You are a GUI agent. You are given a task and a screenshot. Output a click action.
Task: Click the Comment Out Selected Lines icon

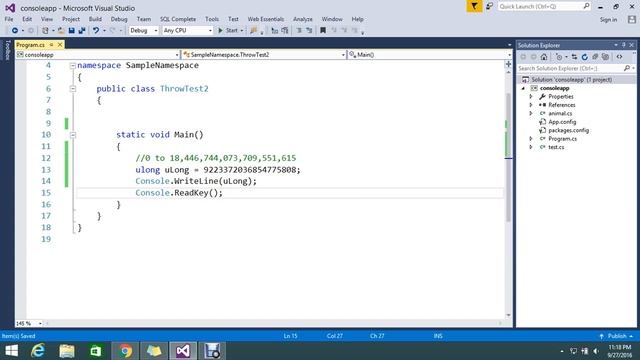tap(275, 31)
